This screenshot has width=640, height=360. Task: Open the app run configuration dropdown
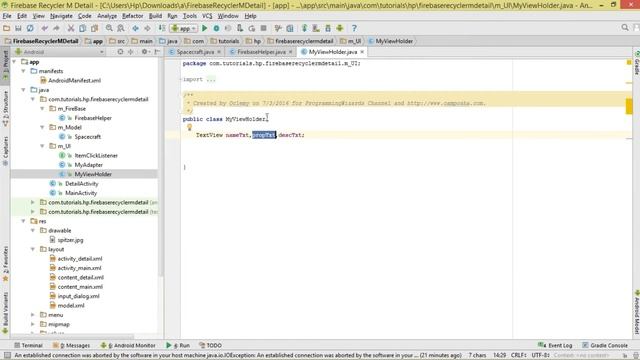[184, 28]
